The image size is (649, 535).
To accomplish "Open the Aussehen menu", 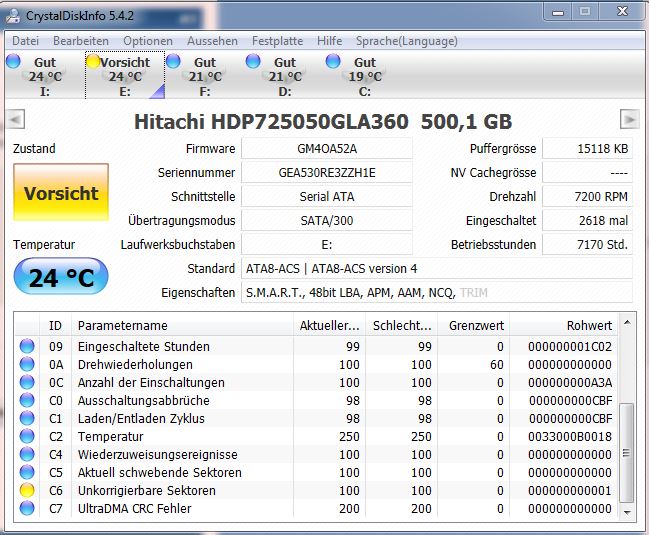I will [212, 41].
